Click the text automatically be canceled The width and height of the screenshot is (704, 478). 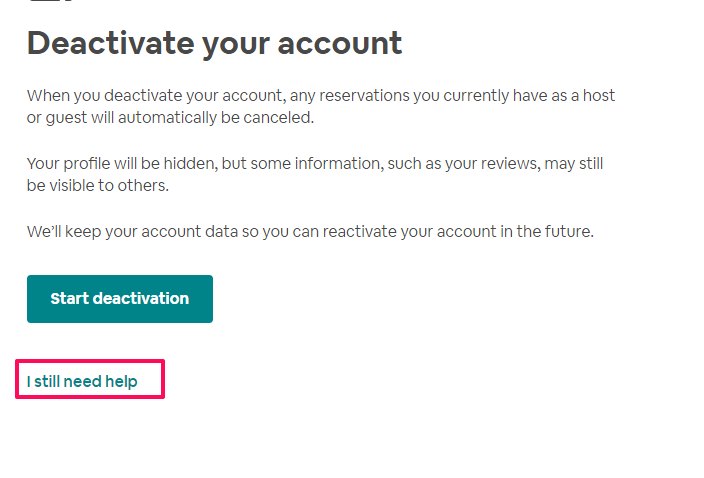click(216, 118)
